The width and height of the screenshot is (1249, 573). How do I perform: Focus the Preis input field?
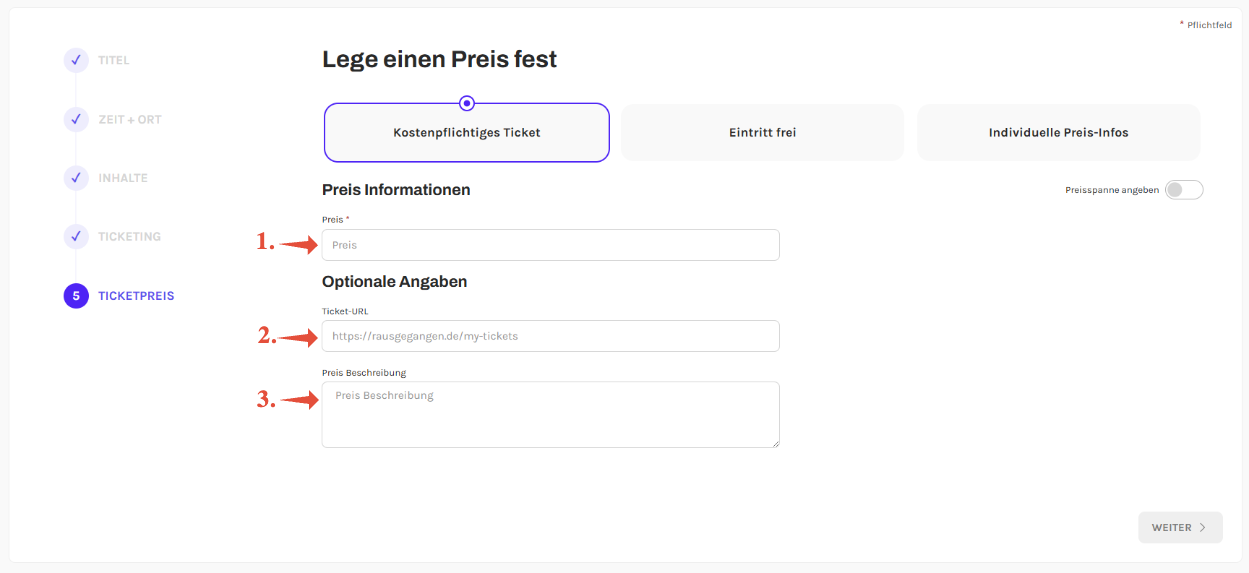pos(550,245)
